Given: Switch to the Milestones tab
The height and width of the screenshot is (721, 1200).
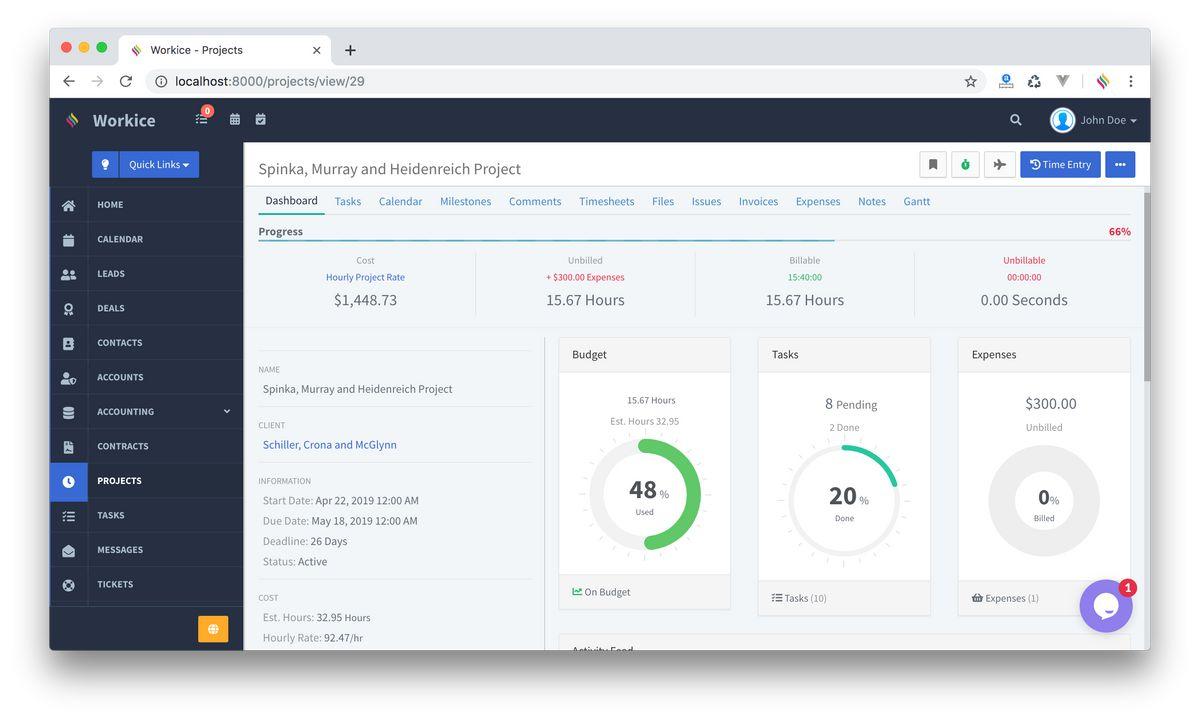Looking at the screenshot, I should click(465, 201).
